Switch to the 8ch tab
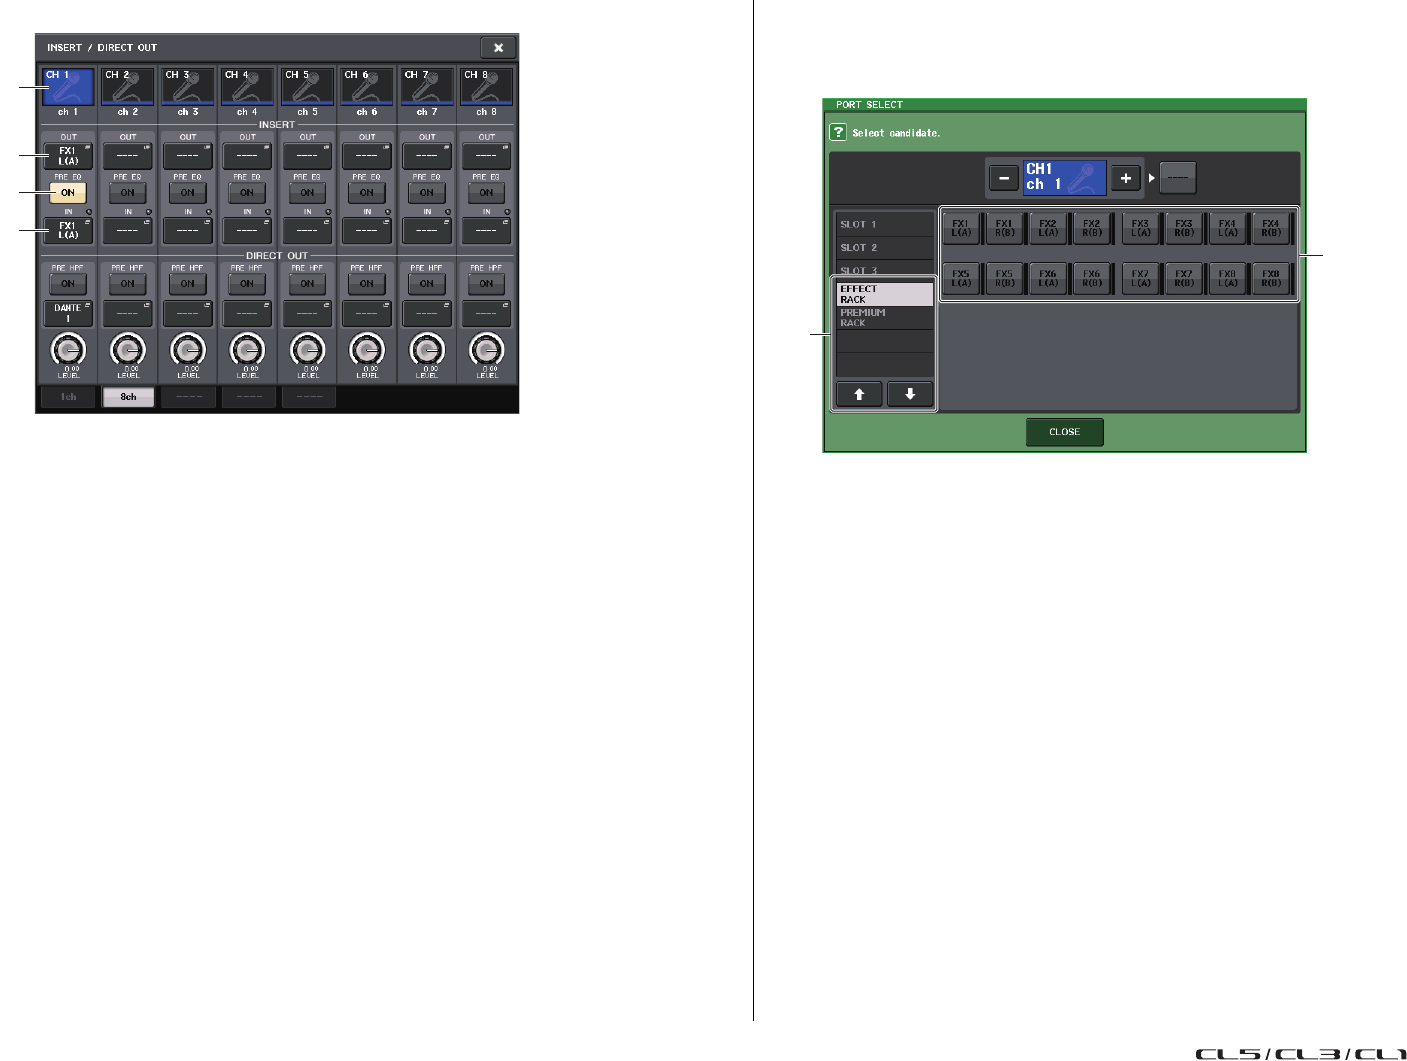 (x=128, y=397)
